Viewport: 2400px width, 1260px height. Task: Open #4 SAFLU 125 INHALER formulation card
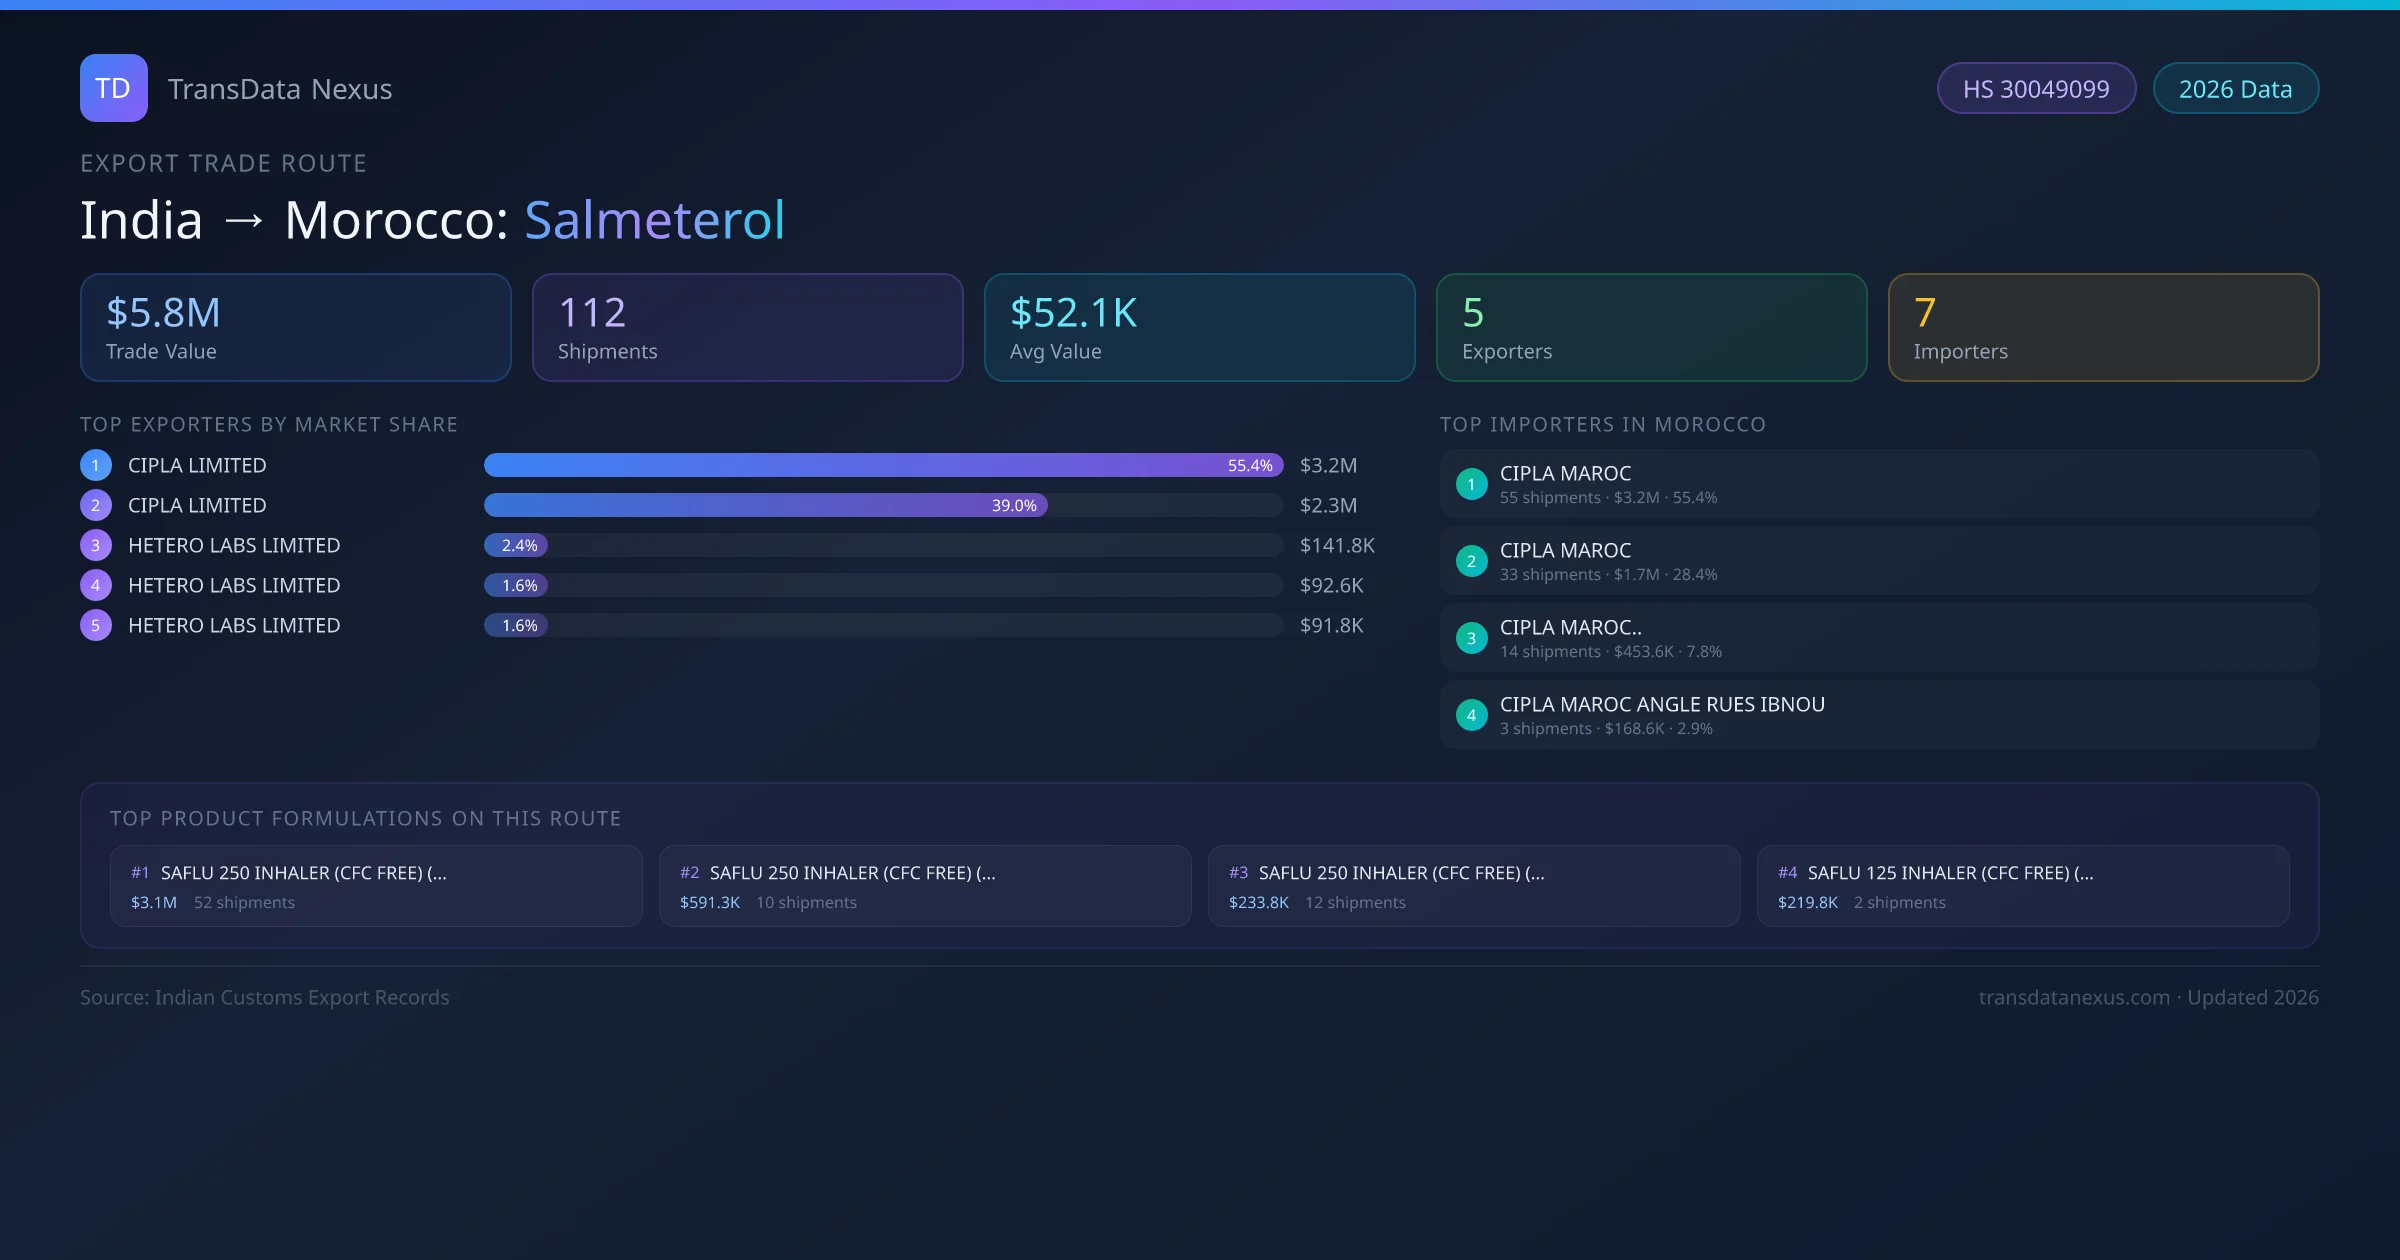[2022, 886]
